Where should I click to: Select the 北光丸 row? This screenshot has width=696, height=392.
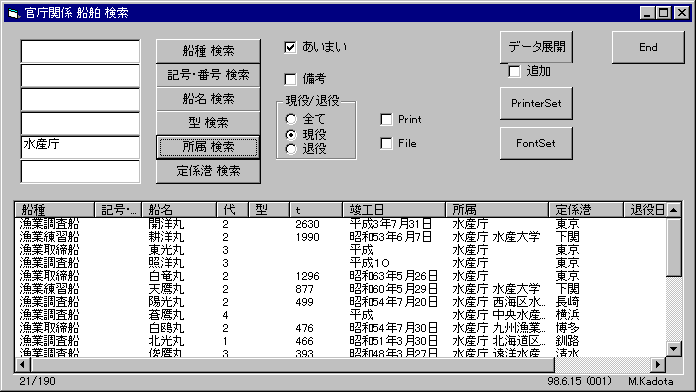(340, 341)
